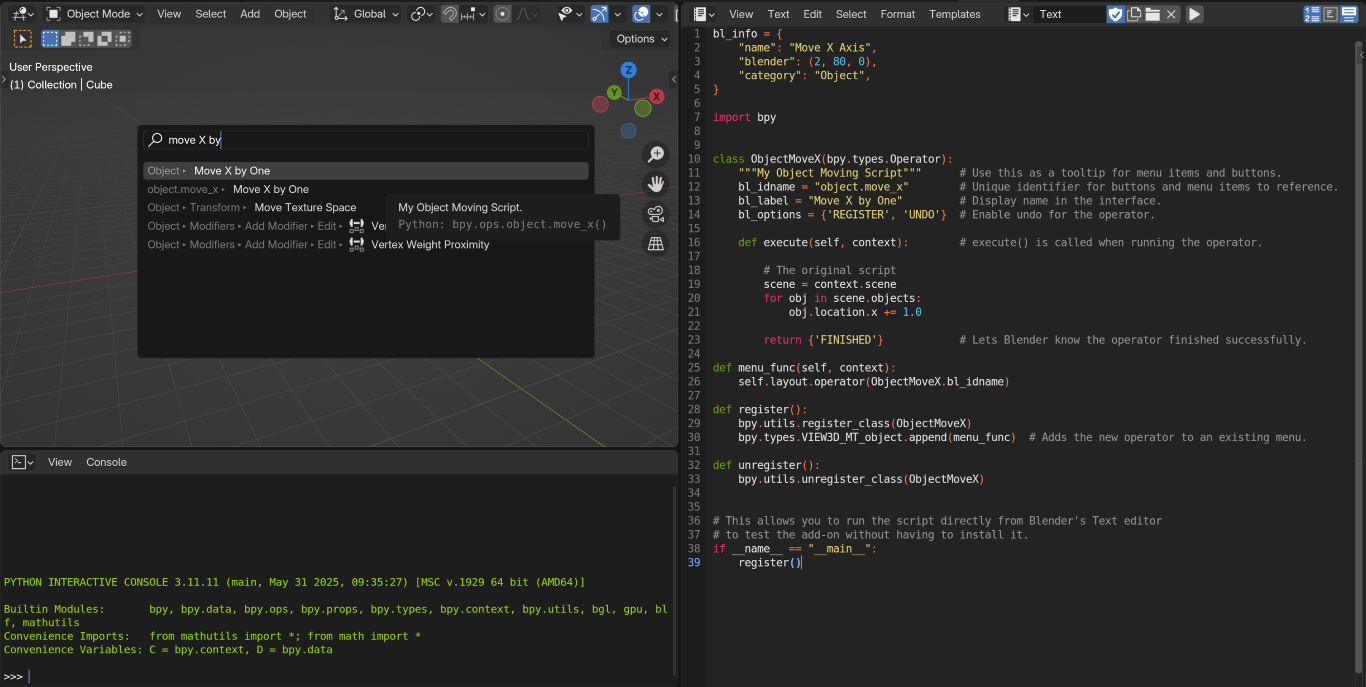
Task: Open the Object Mode dropdown
Action: pyautogui.click(x=94, y=14)
